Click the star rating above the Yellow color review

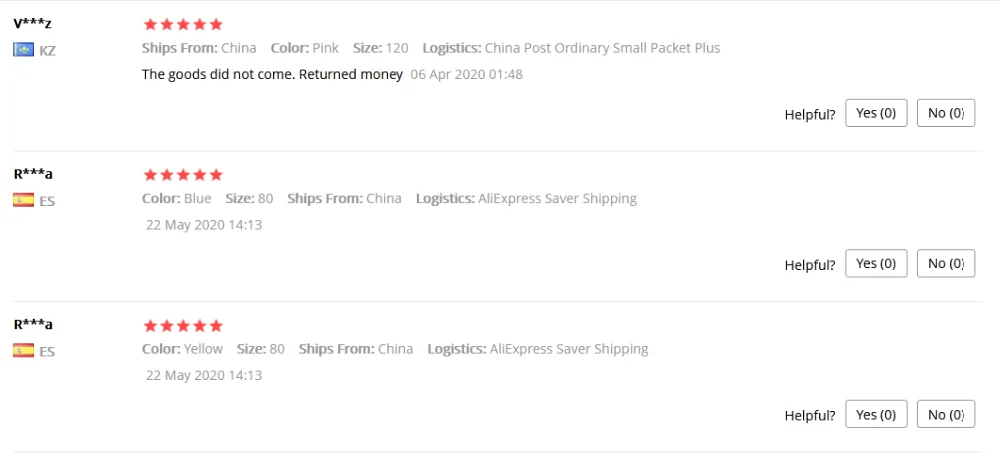183,326
